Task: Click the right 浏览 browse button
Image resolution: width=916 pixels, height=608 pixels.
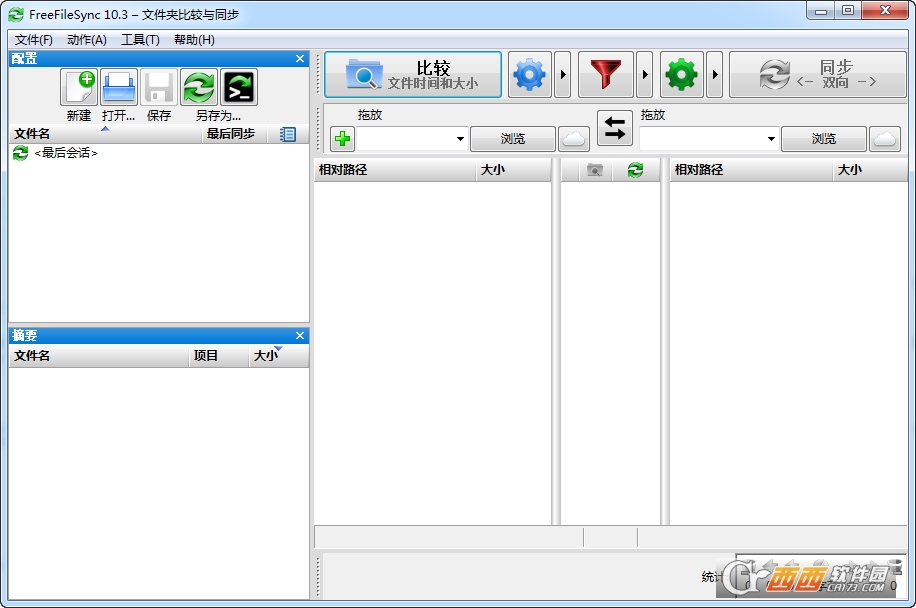Action: tap(824, 139)
